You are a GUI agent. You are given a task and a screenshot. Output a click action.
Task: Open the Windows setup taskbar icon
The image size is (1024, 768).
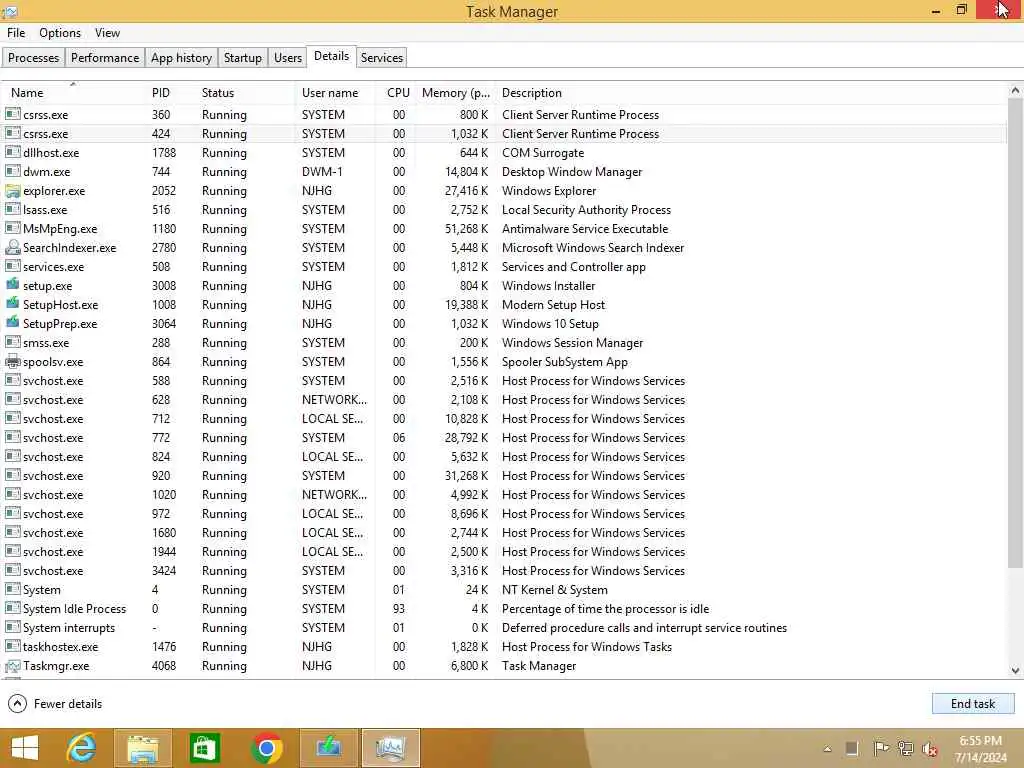click(328, 748)
